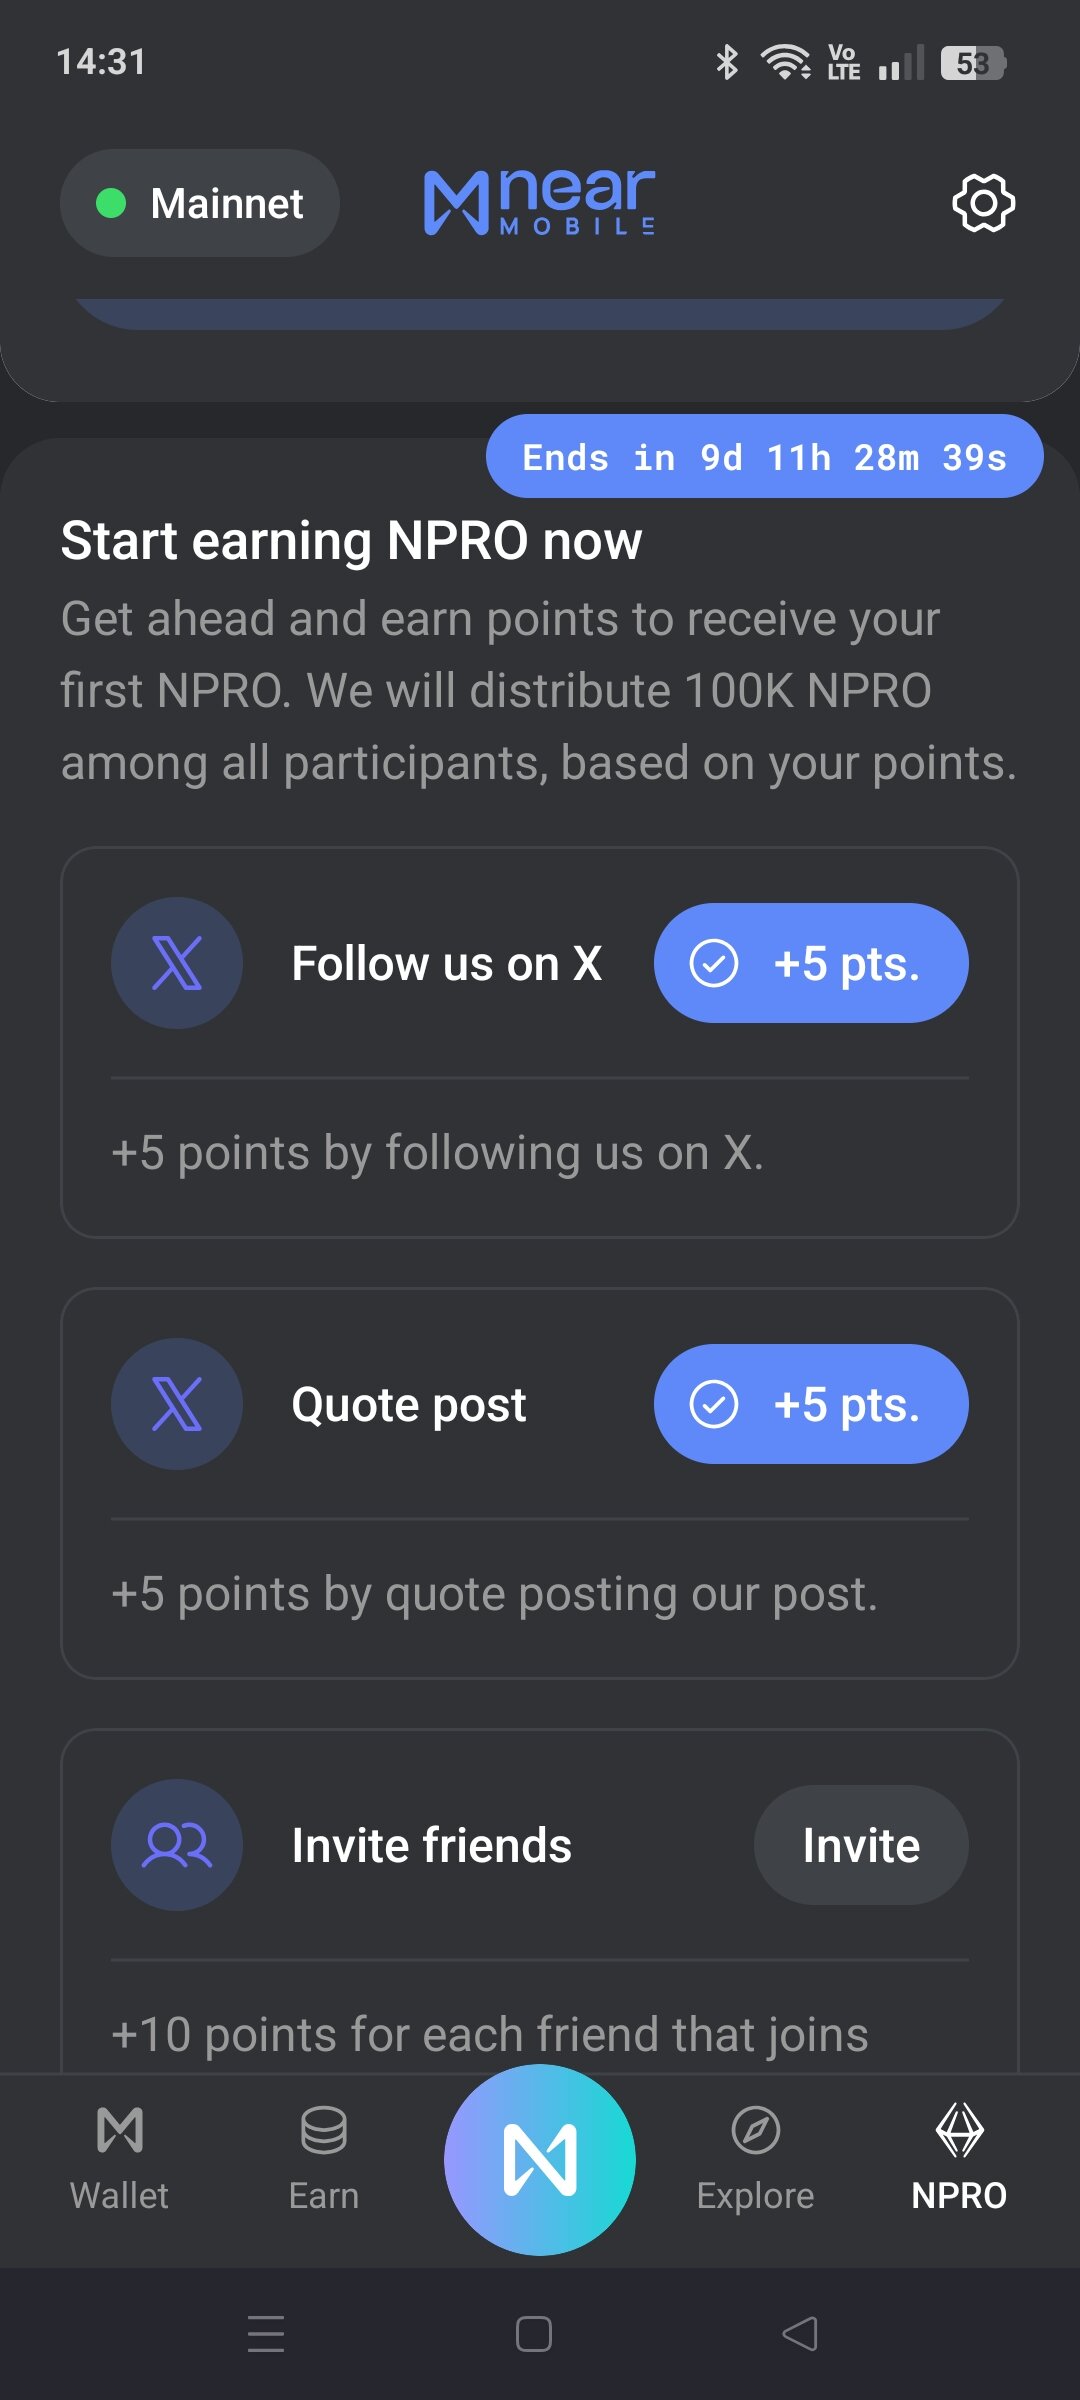Tap Android back navigation triangle

(800, 2334)
